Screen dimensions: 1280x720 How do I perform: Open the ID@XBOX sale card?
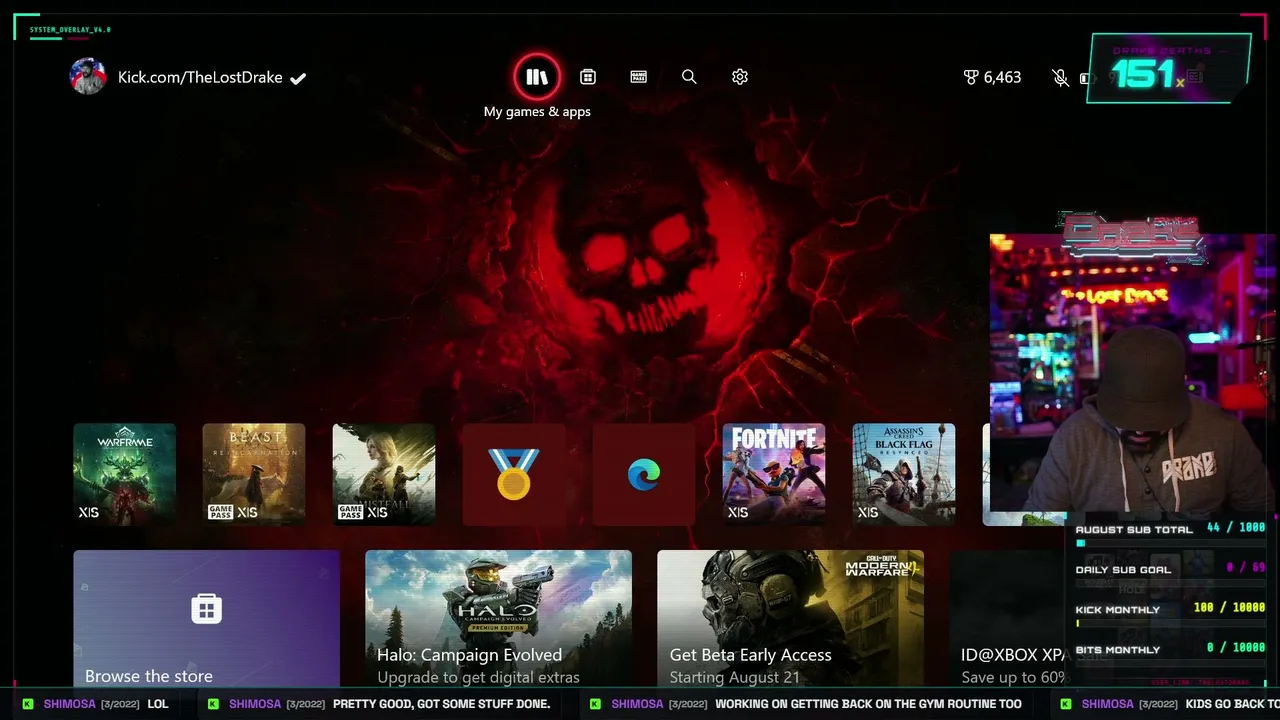coord(1008,618)
